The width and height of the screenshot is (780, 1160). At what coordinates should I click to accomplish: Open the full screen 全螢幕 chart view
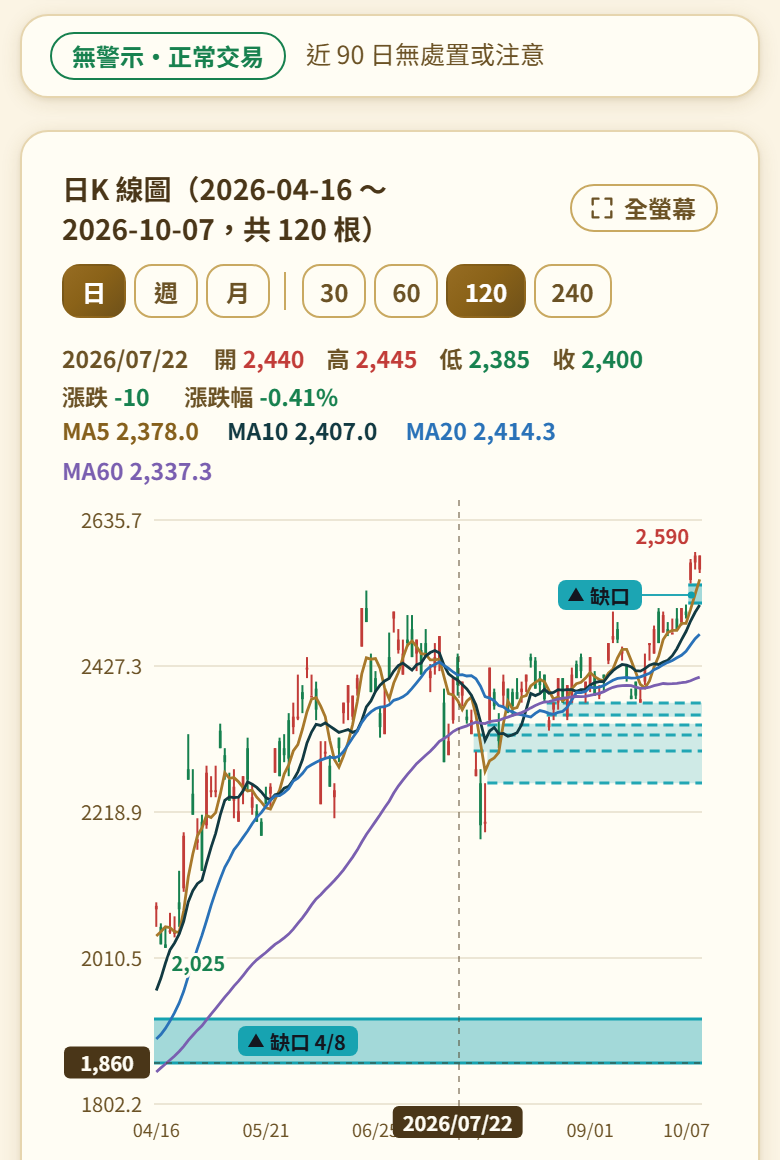pyautogui.click(x=643, y=208)
